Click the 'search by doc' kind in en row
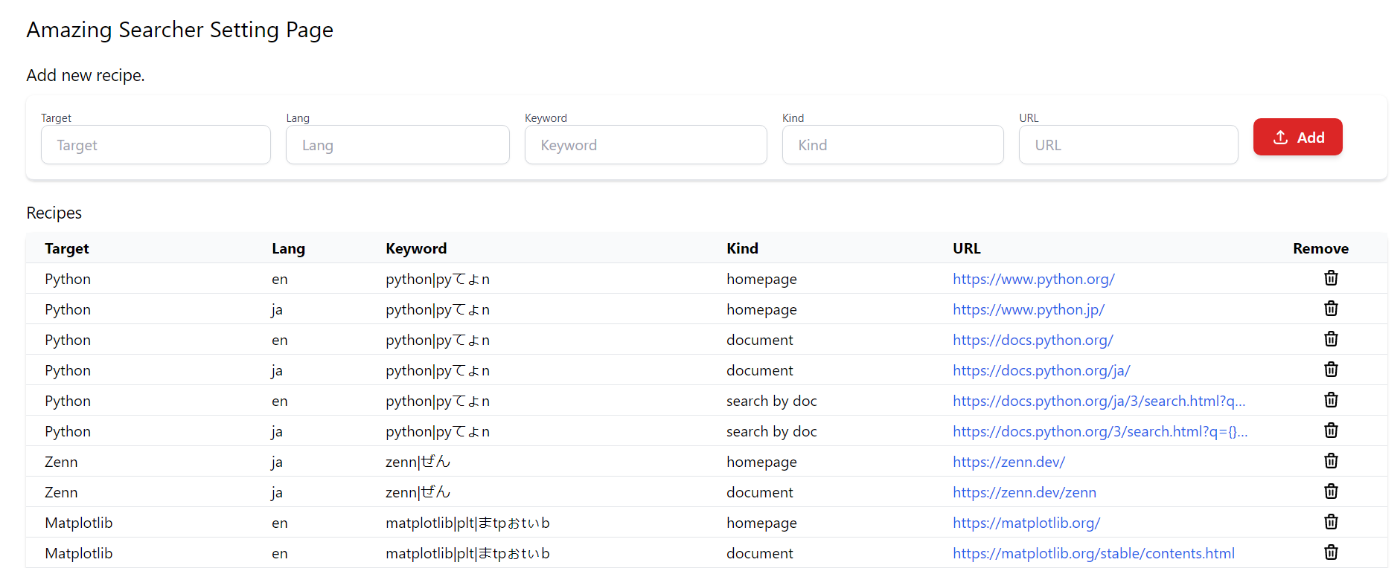Screen dimensions: 1400x568 tap(772, 401)
